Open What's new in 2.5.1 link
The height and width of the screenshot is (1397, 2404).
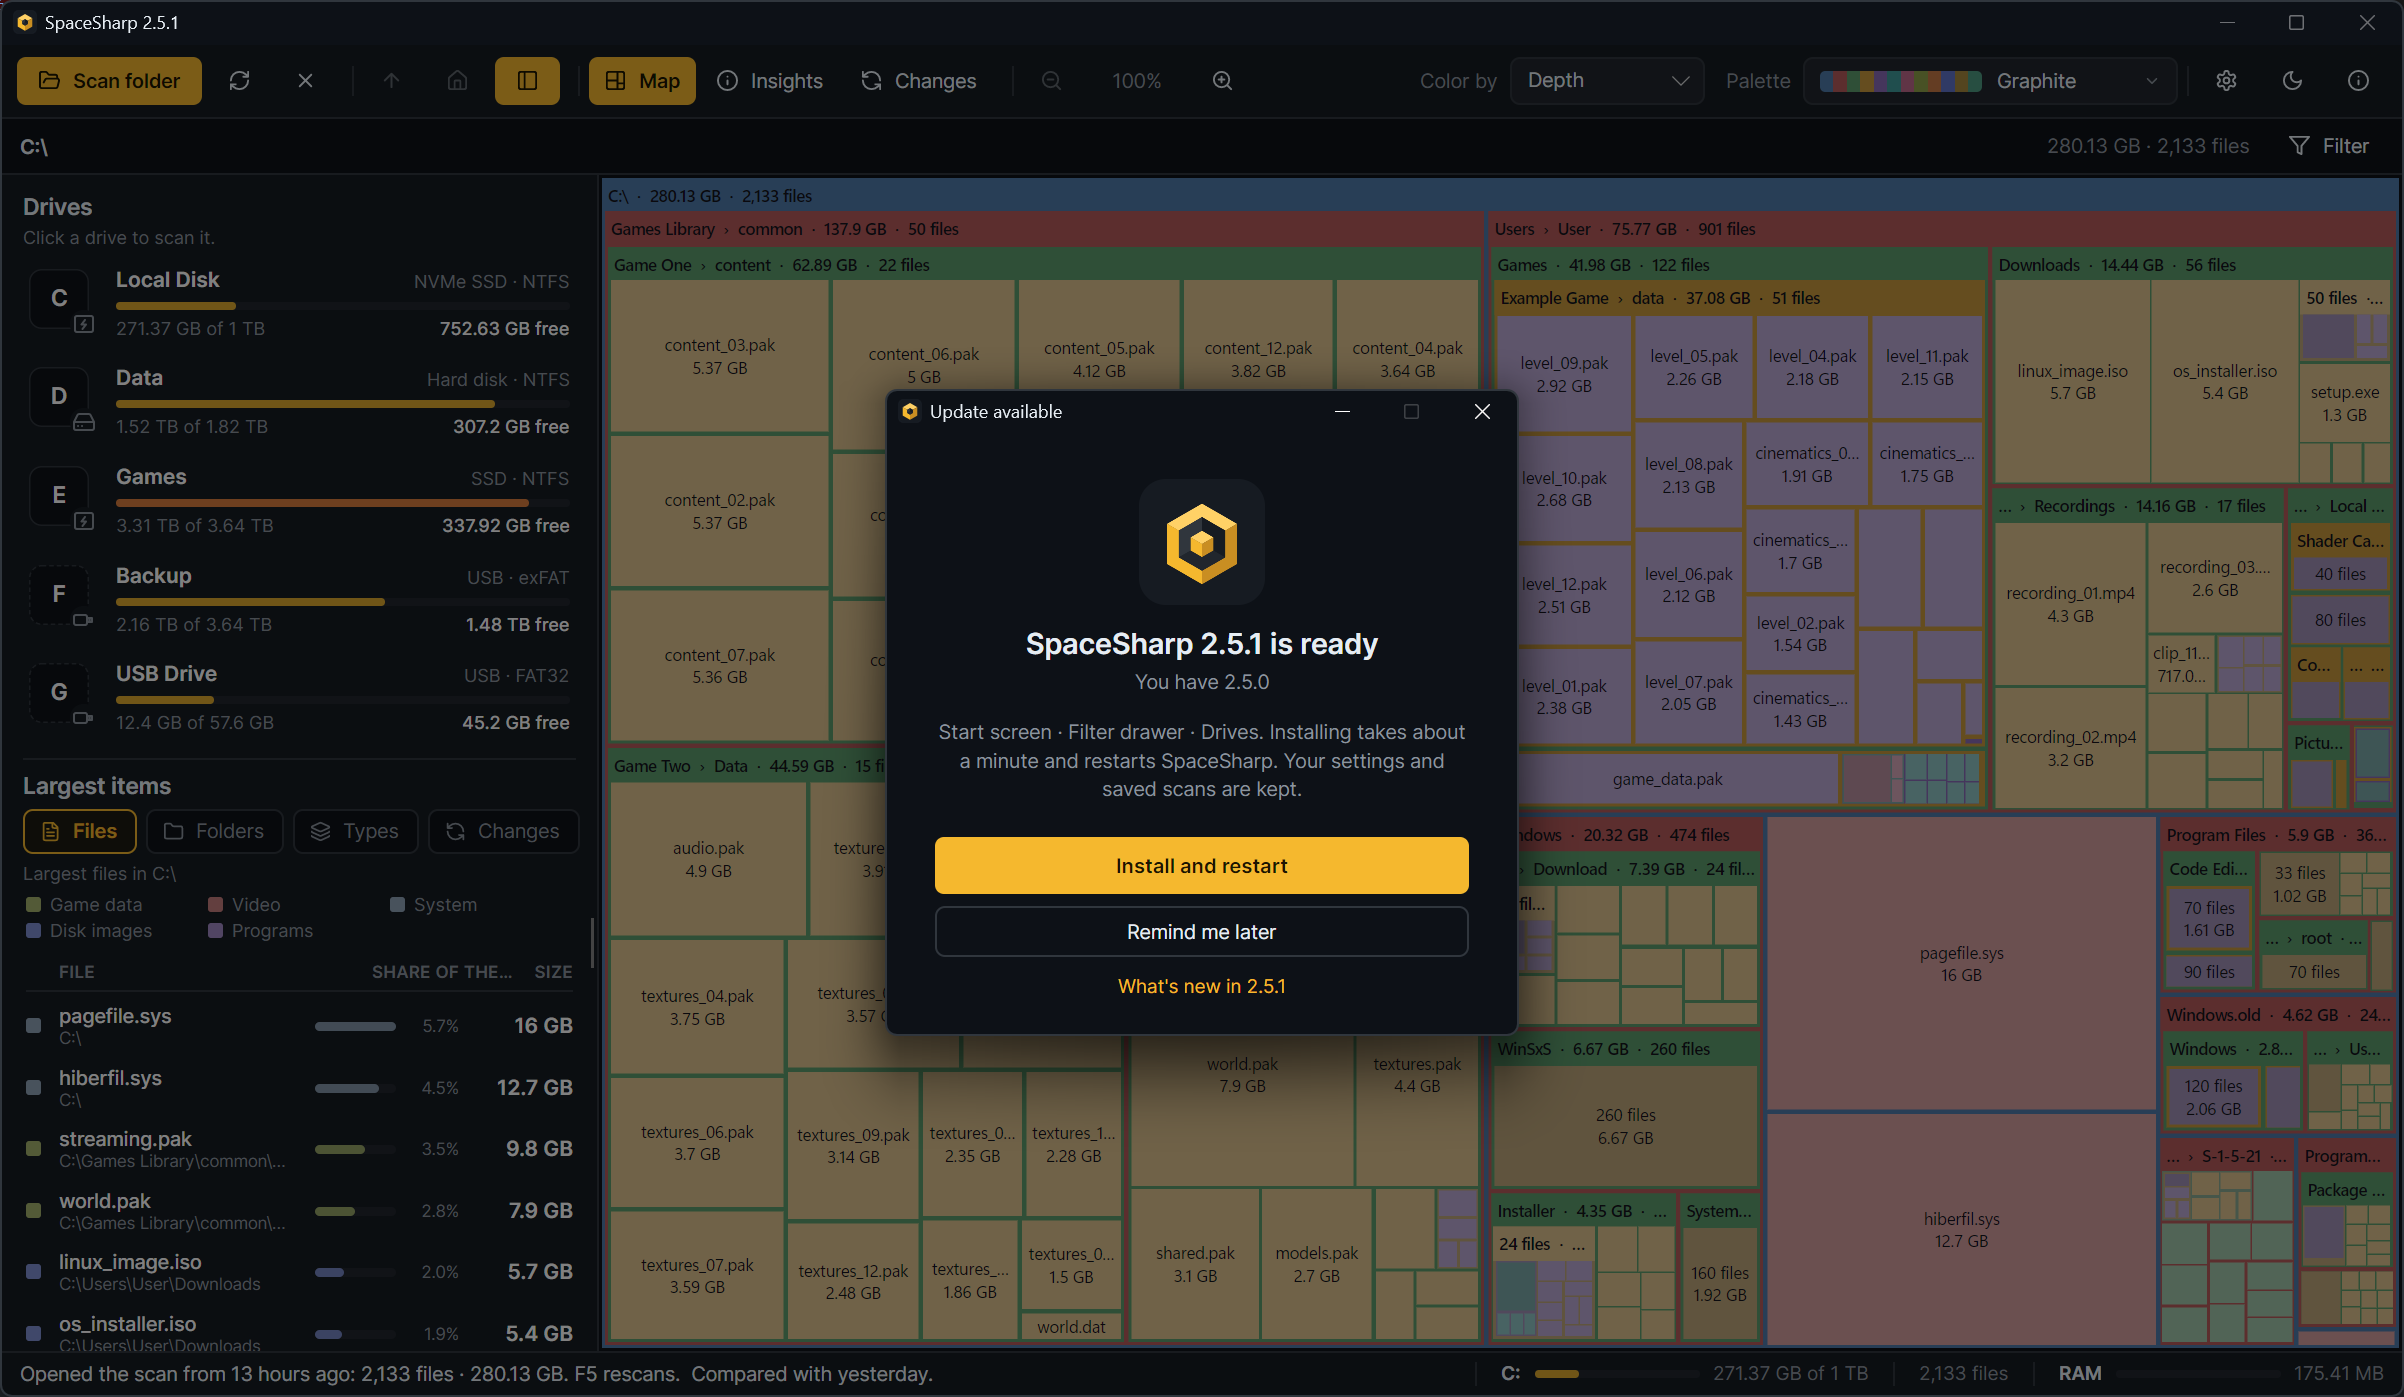pyautogui.click(x=1201, y=986)
